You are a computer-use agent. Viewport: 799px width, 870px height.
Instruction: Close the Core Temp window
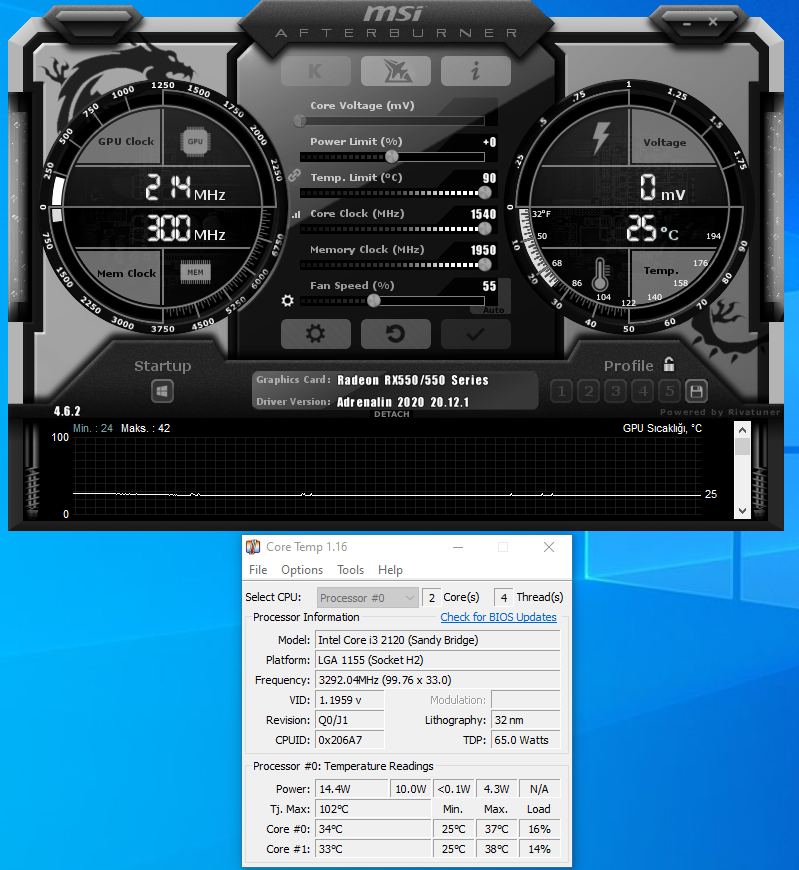click(549, 547)
